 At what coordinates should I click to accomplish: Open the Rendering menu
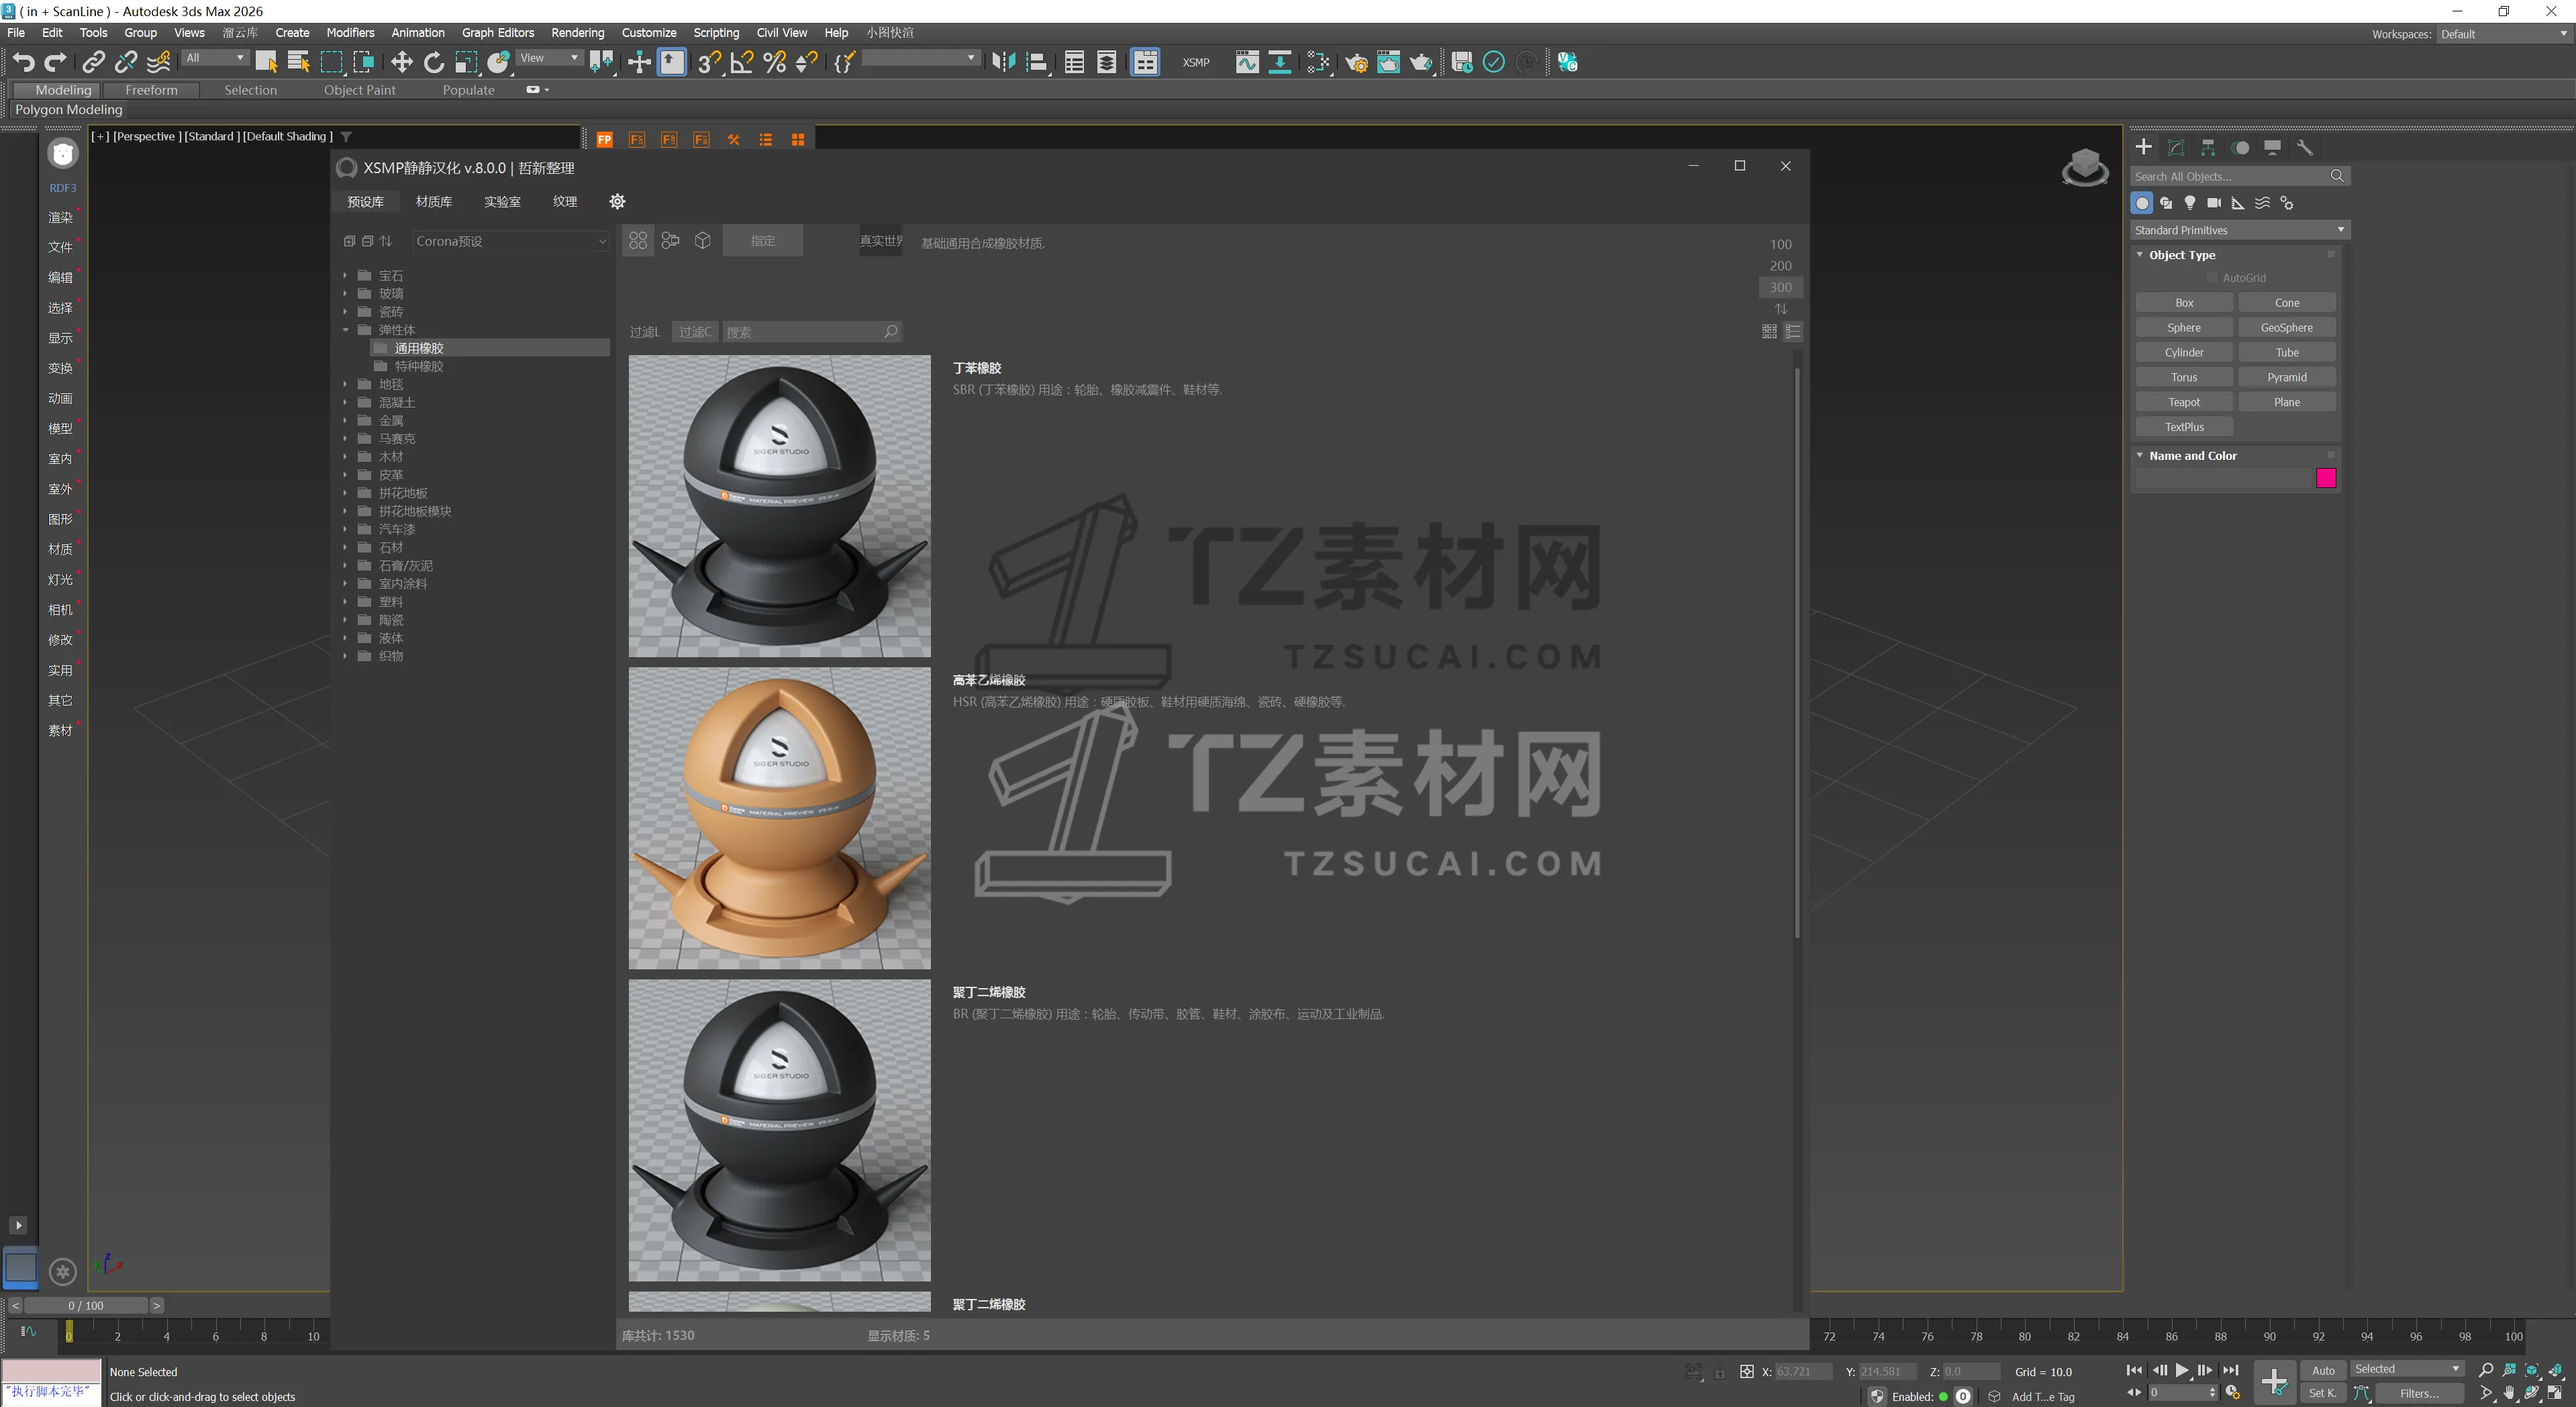577,32
